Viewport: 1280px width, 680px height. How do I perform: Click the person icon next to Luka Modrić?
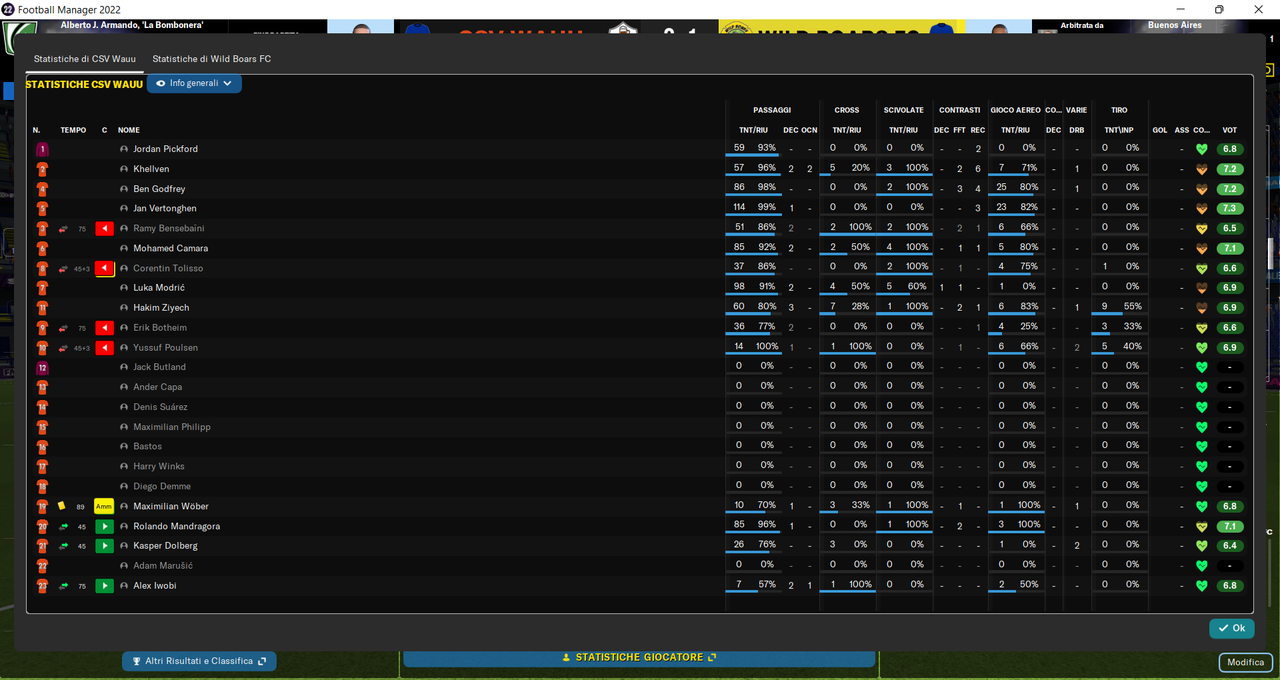point(124,288)
